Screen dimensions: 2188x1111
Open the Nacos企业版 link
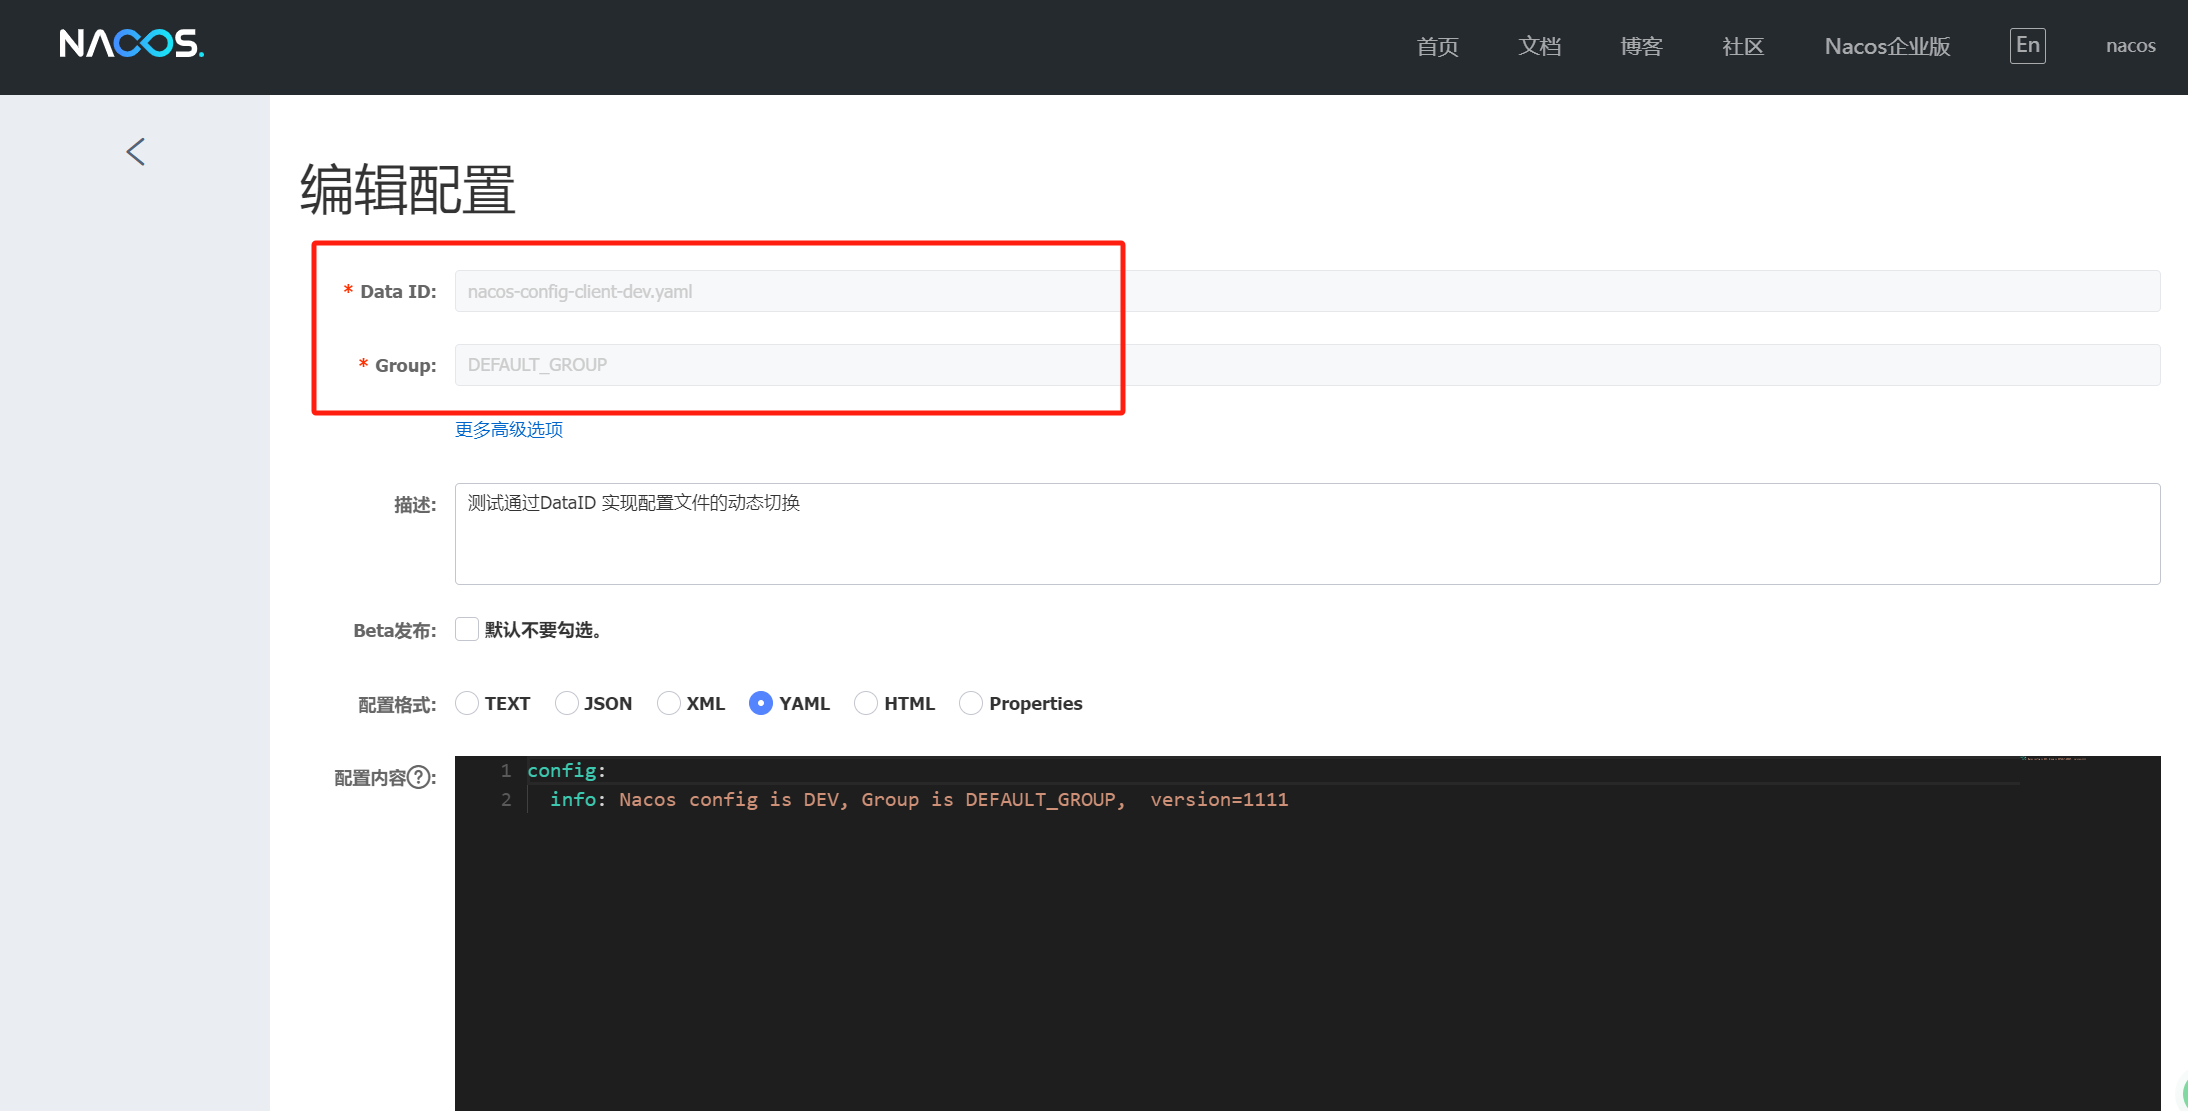1887,46
